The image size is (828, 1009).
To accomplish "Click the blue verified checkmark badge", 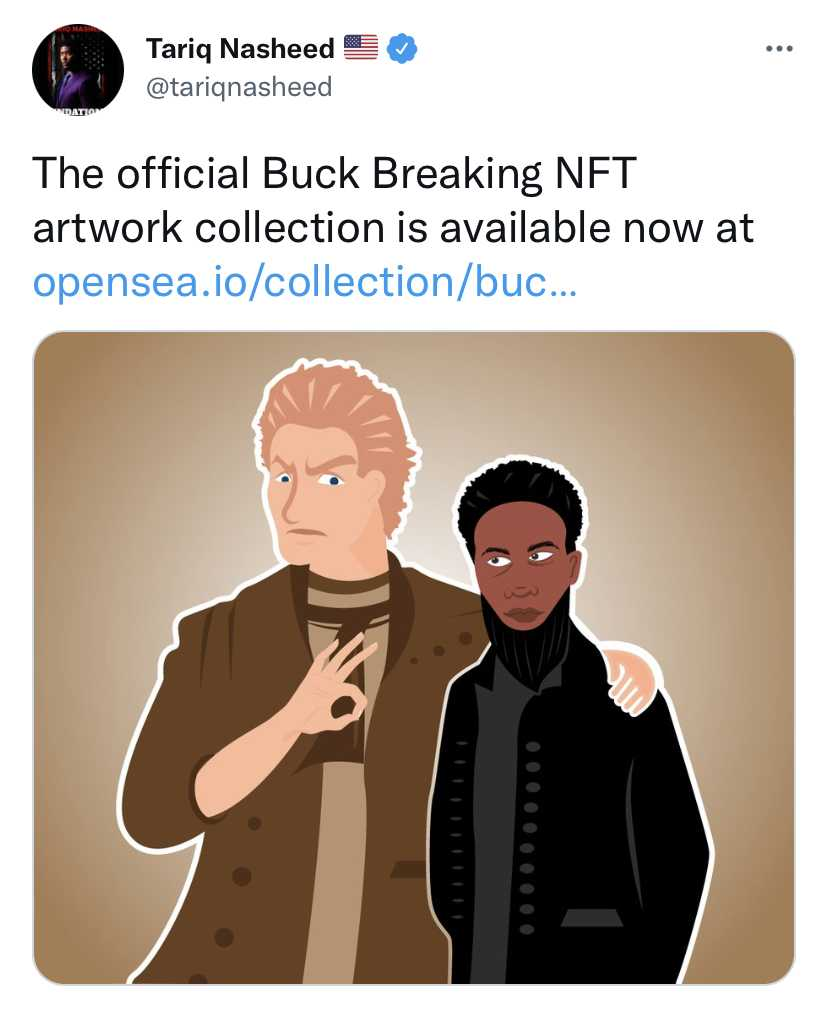I will click(x=402, y=48).
